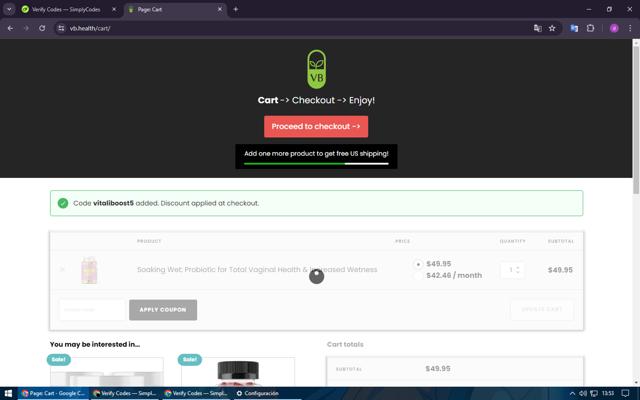Click the coupon code input field

(x=92, y=310)
